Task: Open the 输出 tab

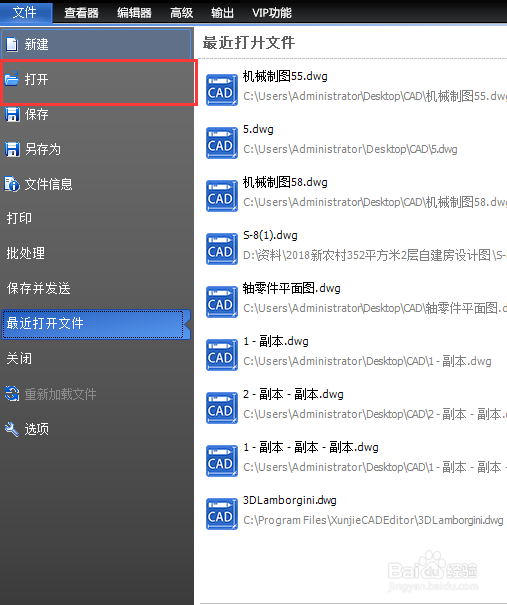Action: (x=222, y=13)
